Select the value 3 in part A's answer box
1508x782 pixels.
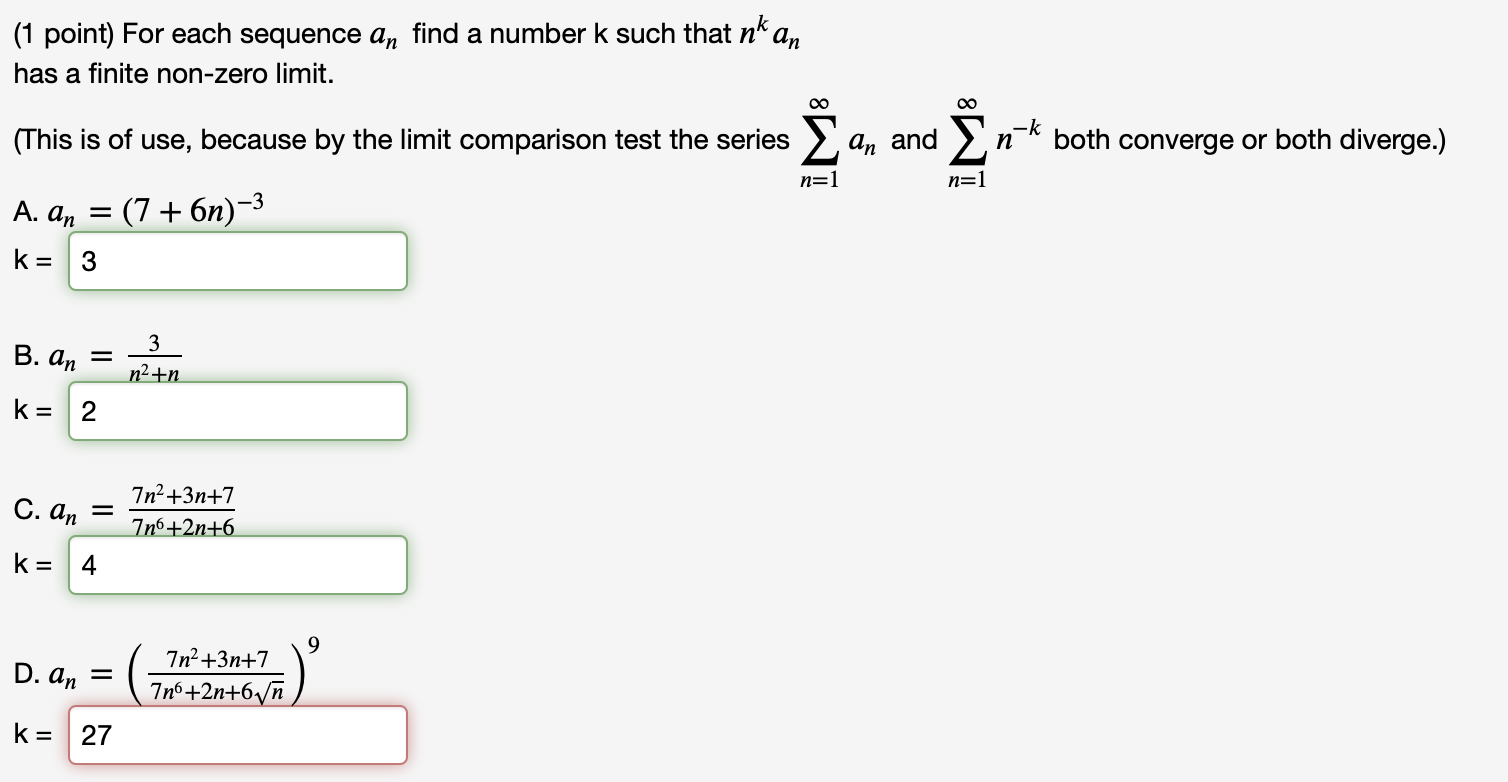90,261
